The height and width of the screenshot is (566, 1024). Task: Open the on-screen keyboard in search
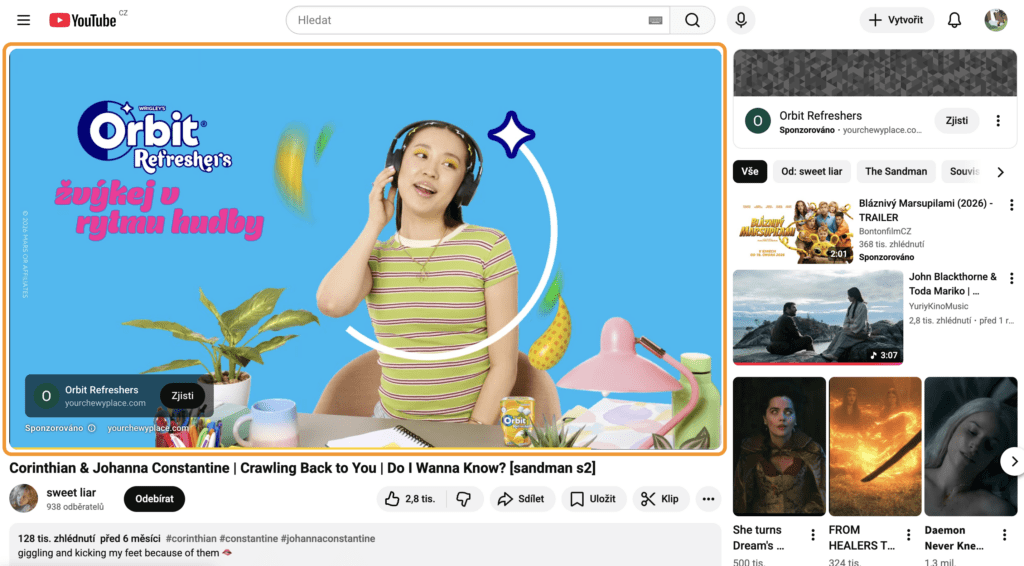click(x=656, y=20)
